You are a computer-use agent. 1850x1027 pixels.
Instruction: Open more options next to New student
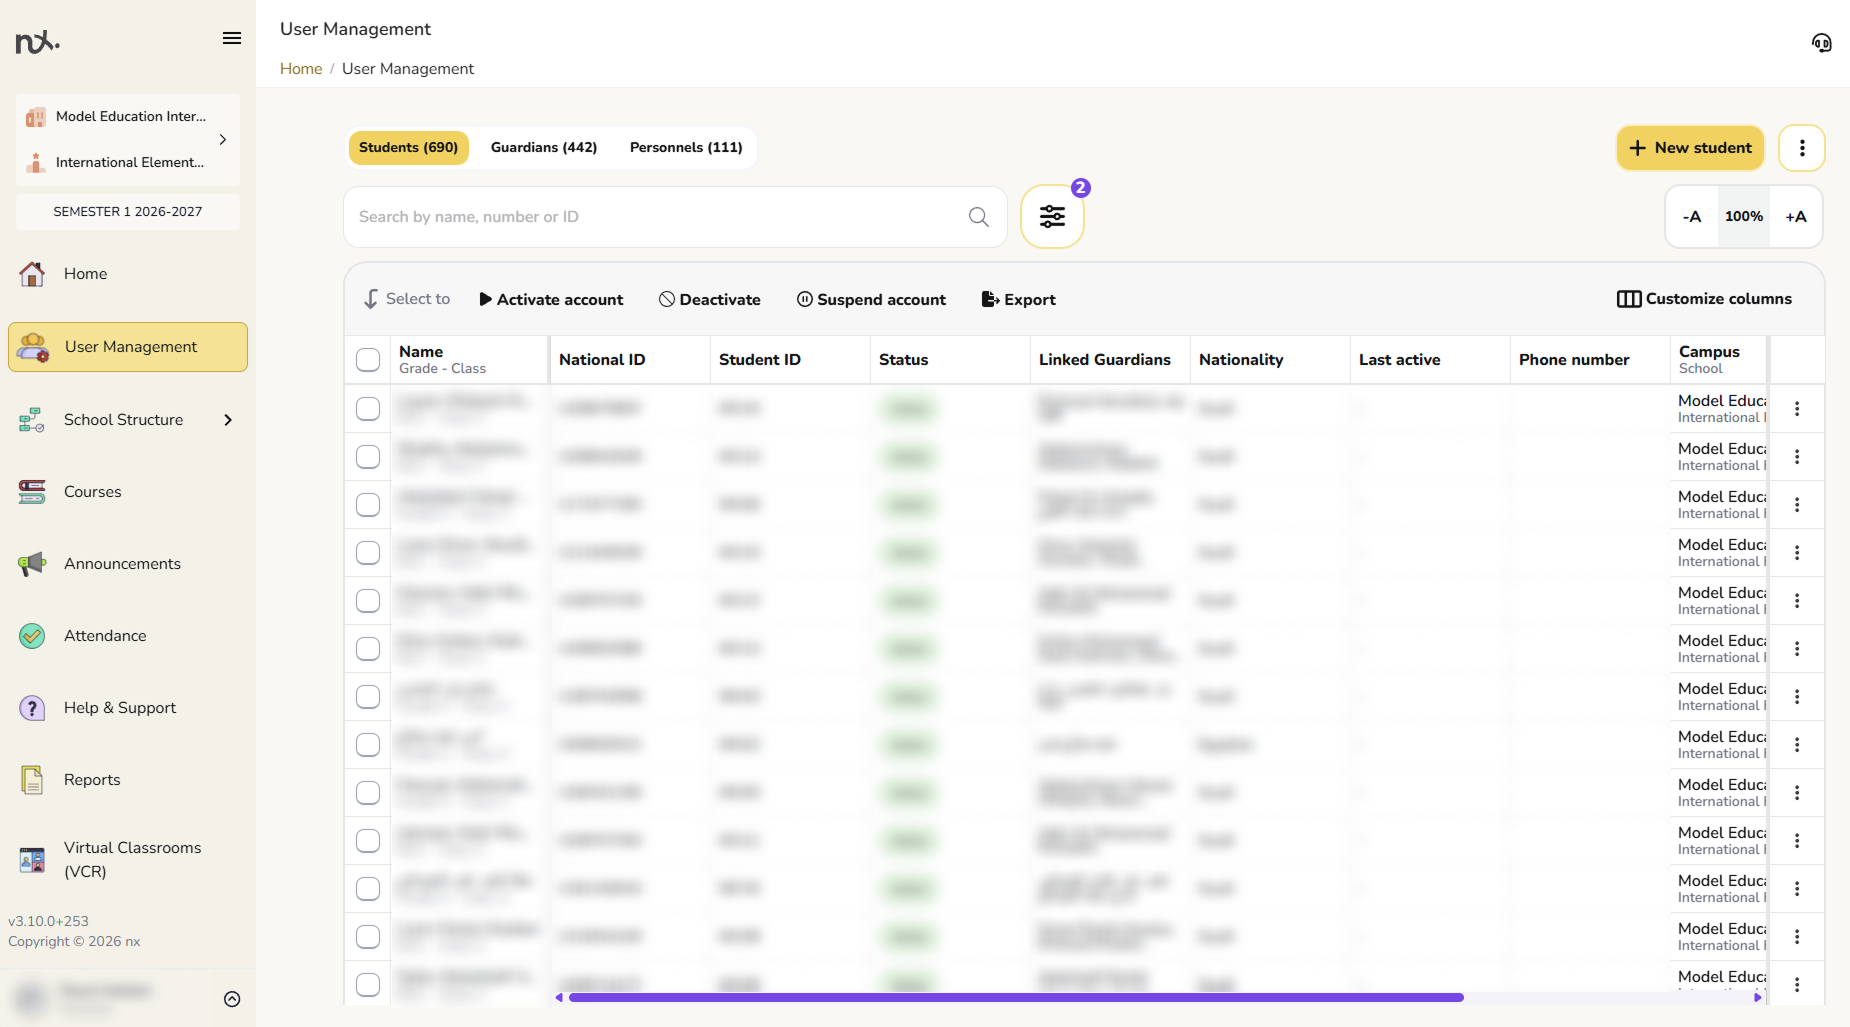[x=1802, y=148]
